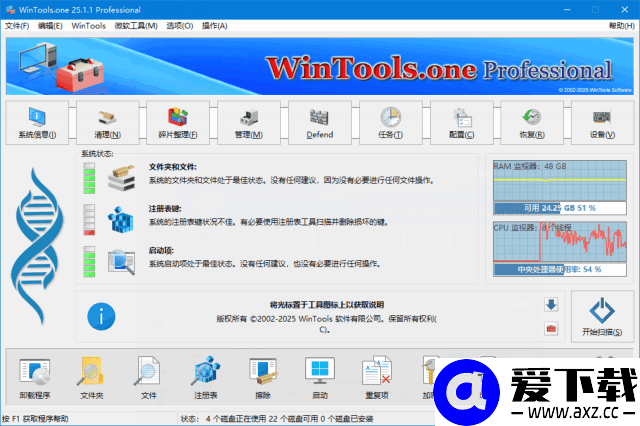Screen dimensions: 640x426
Task: Open the 设备(V) tool
Action: pos(602,123)
